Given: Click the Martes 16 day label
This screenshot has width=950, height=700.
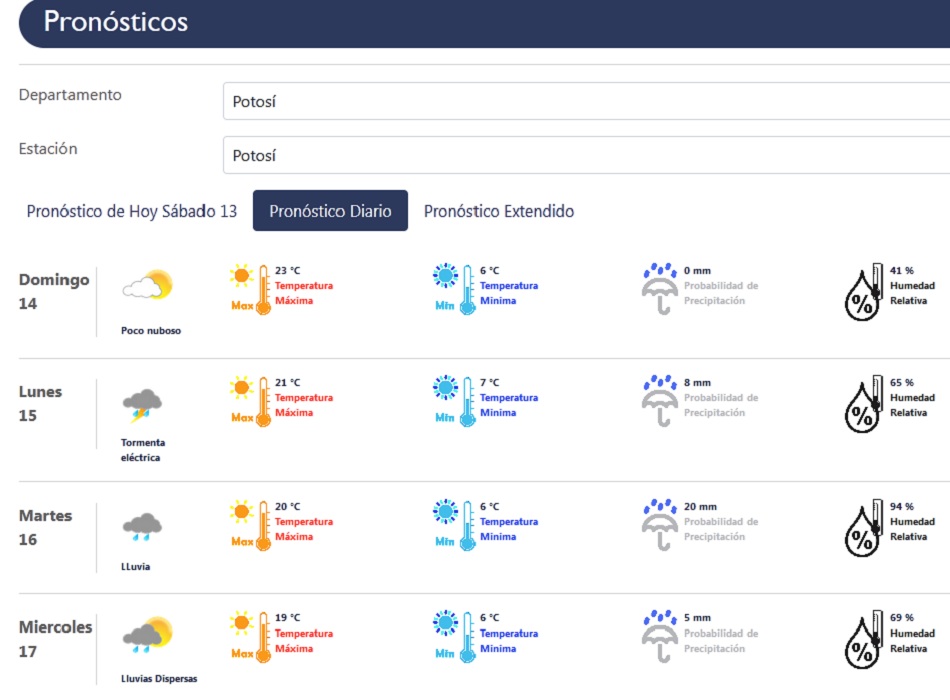Looking at the screenshot, I should tap(46, 527).
